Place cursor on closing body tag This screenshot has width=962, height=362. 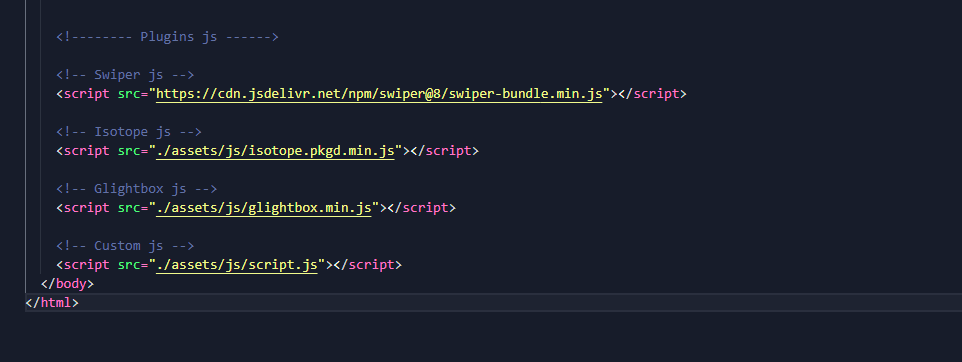[67, 284]
